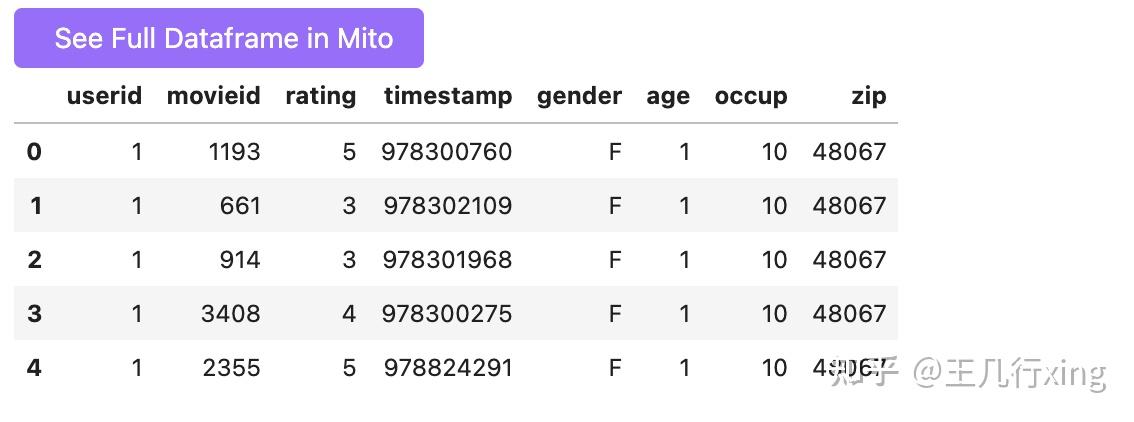The width and height of the screenshot is (1134, 422).
Task: Select timestamp cell 978302109
Action: (x=447, y=206)
